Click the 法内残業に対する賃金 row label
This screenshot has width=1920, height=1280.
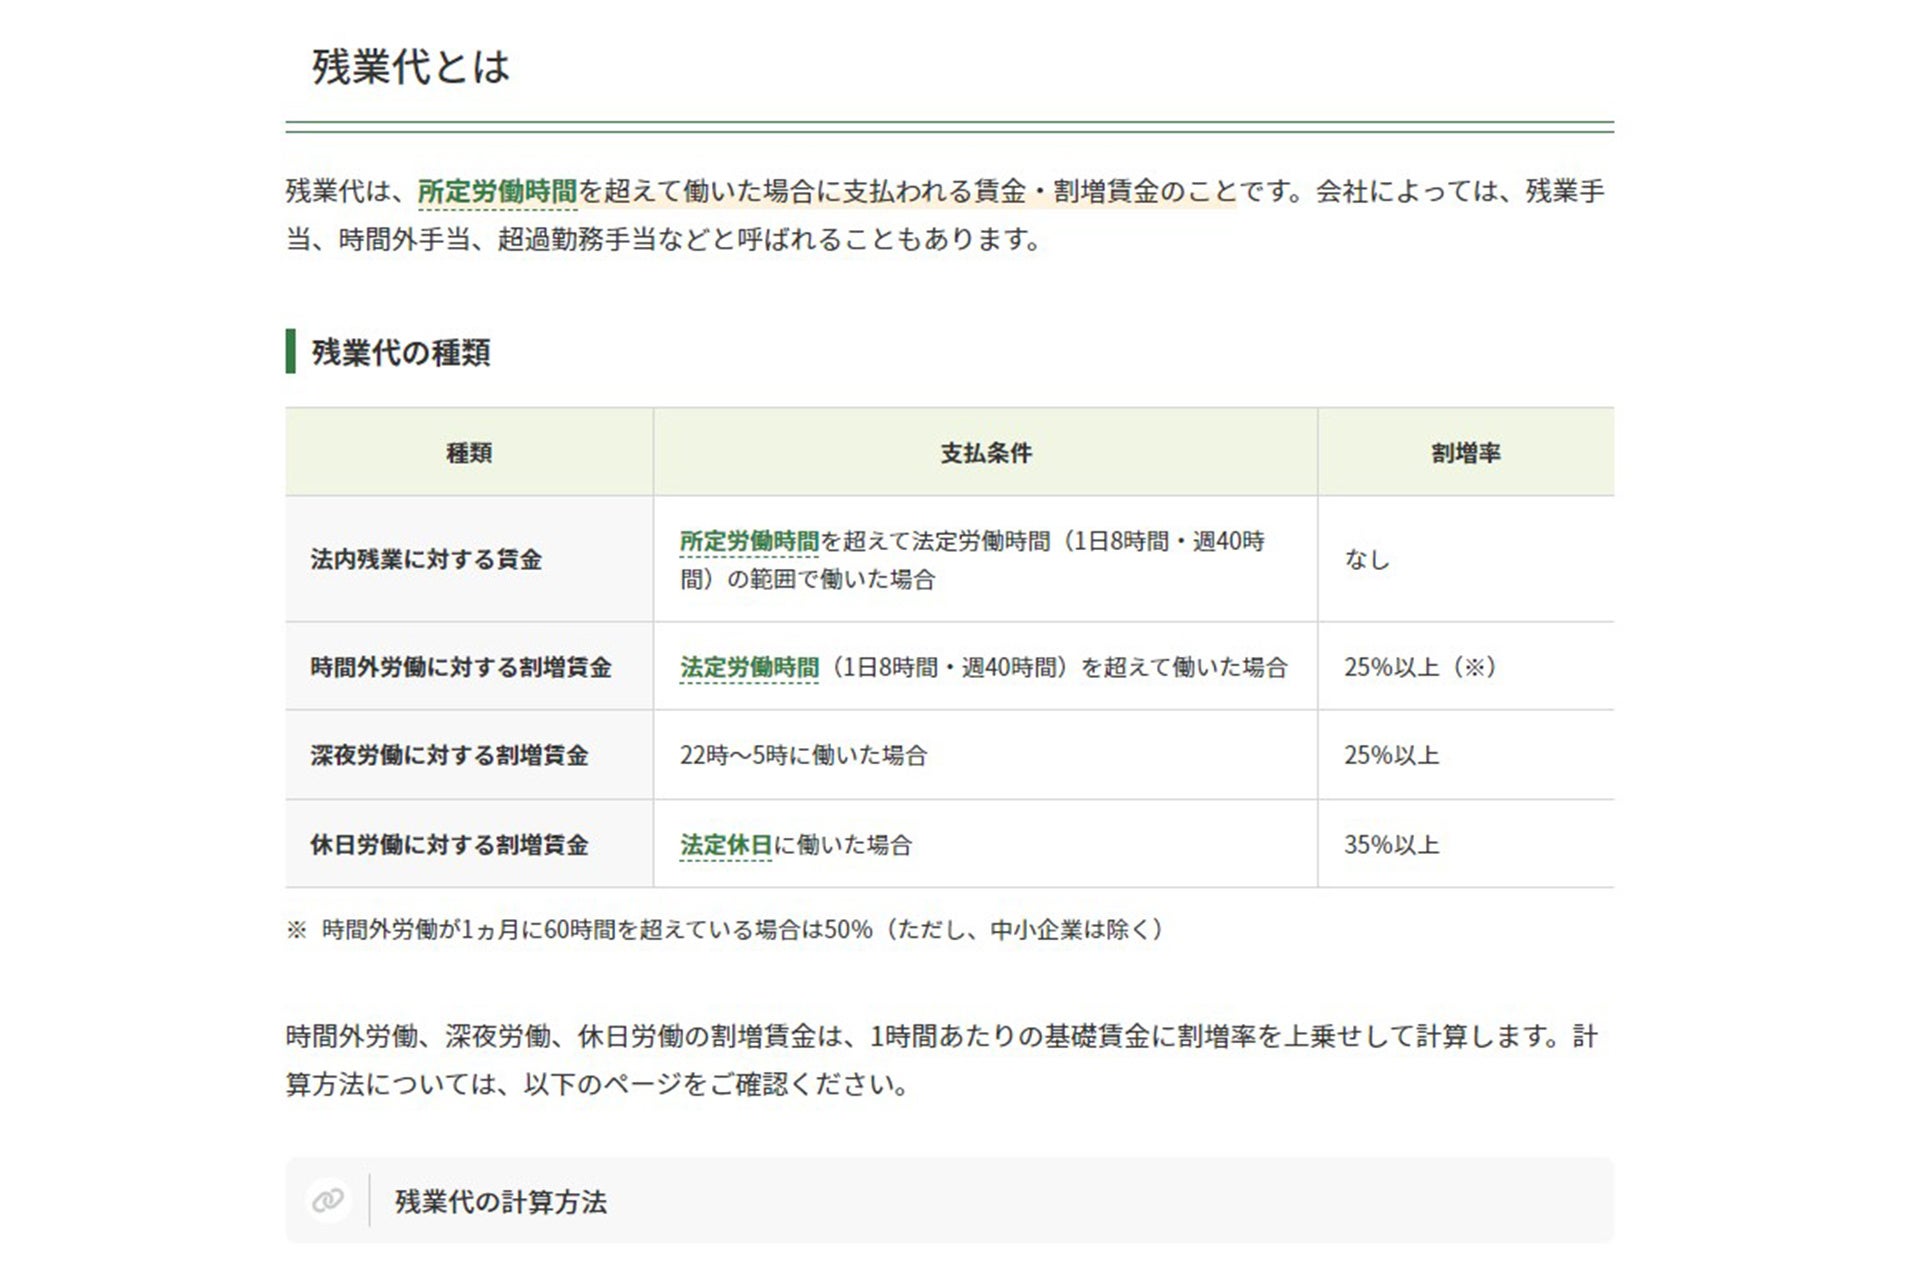(x=426, y=559)
